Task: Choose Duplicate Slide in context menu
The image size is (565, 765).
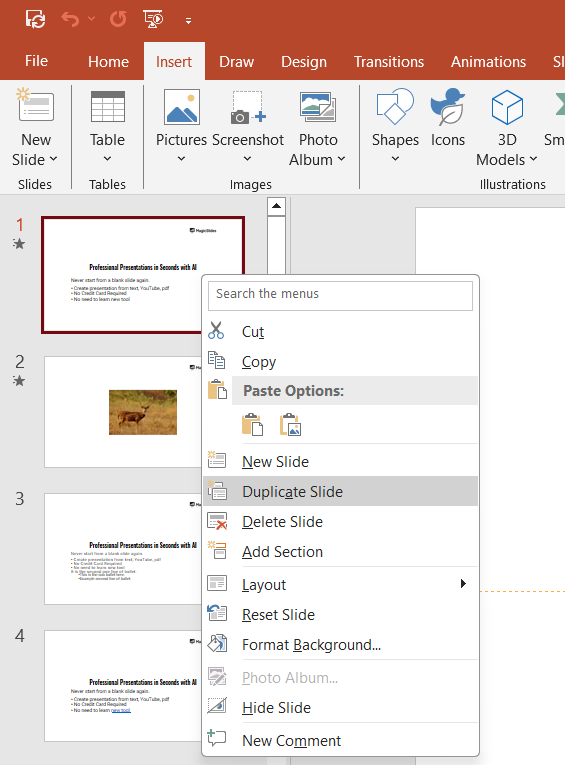Action: point(341,491)
